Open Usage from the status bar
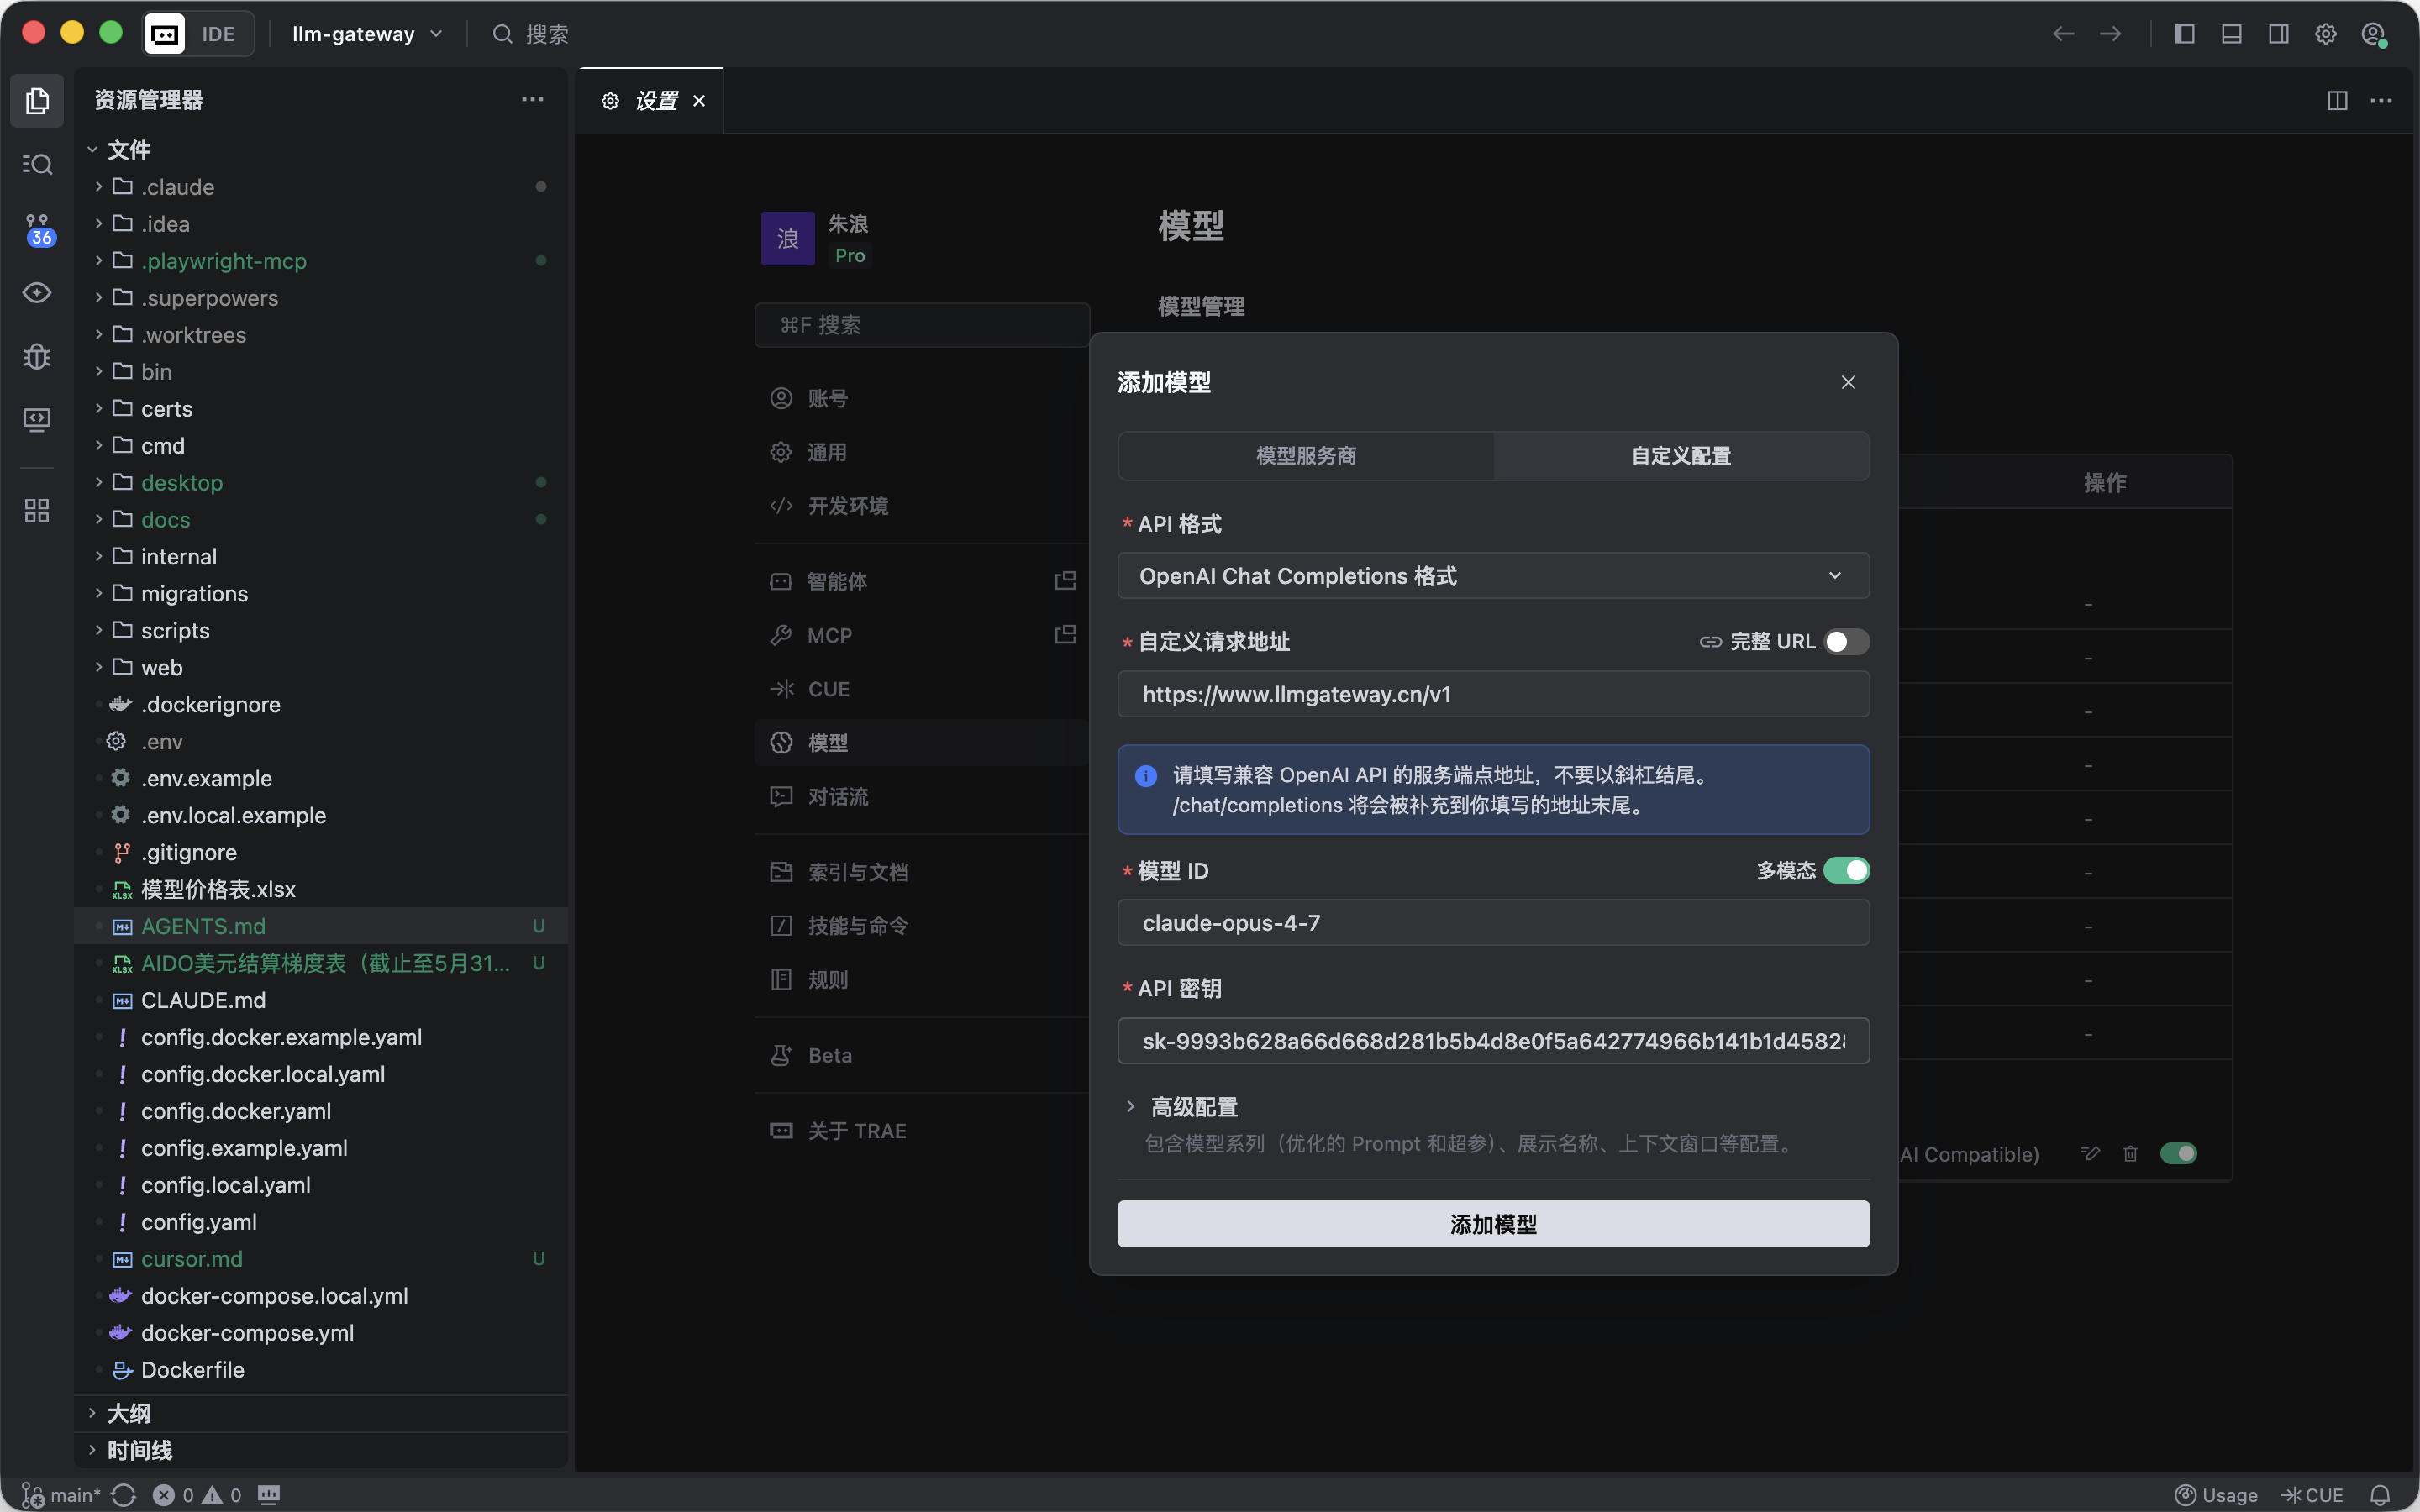This screenshot has height=1512, width=2420. pos(2216,1494)
